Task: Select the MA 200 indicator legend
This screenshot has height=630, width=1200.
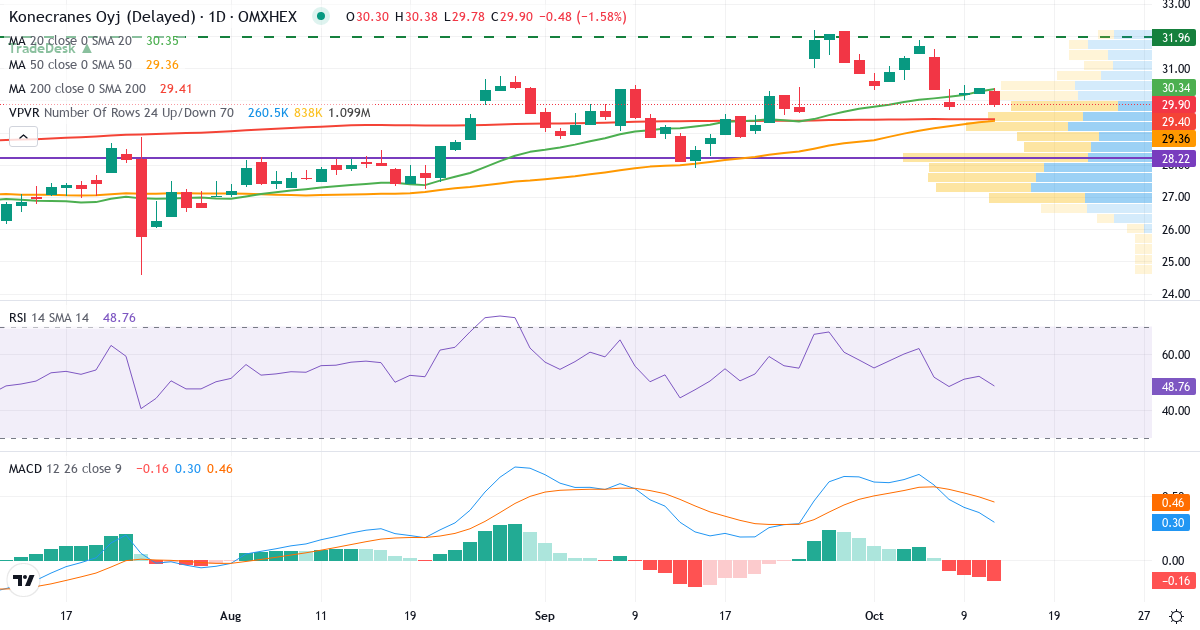Action: 77,89
